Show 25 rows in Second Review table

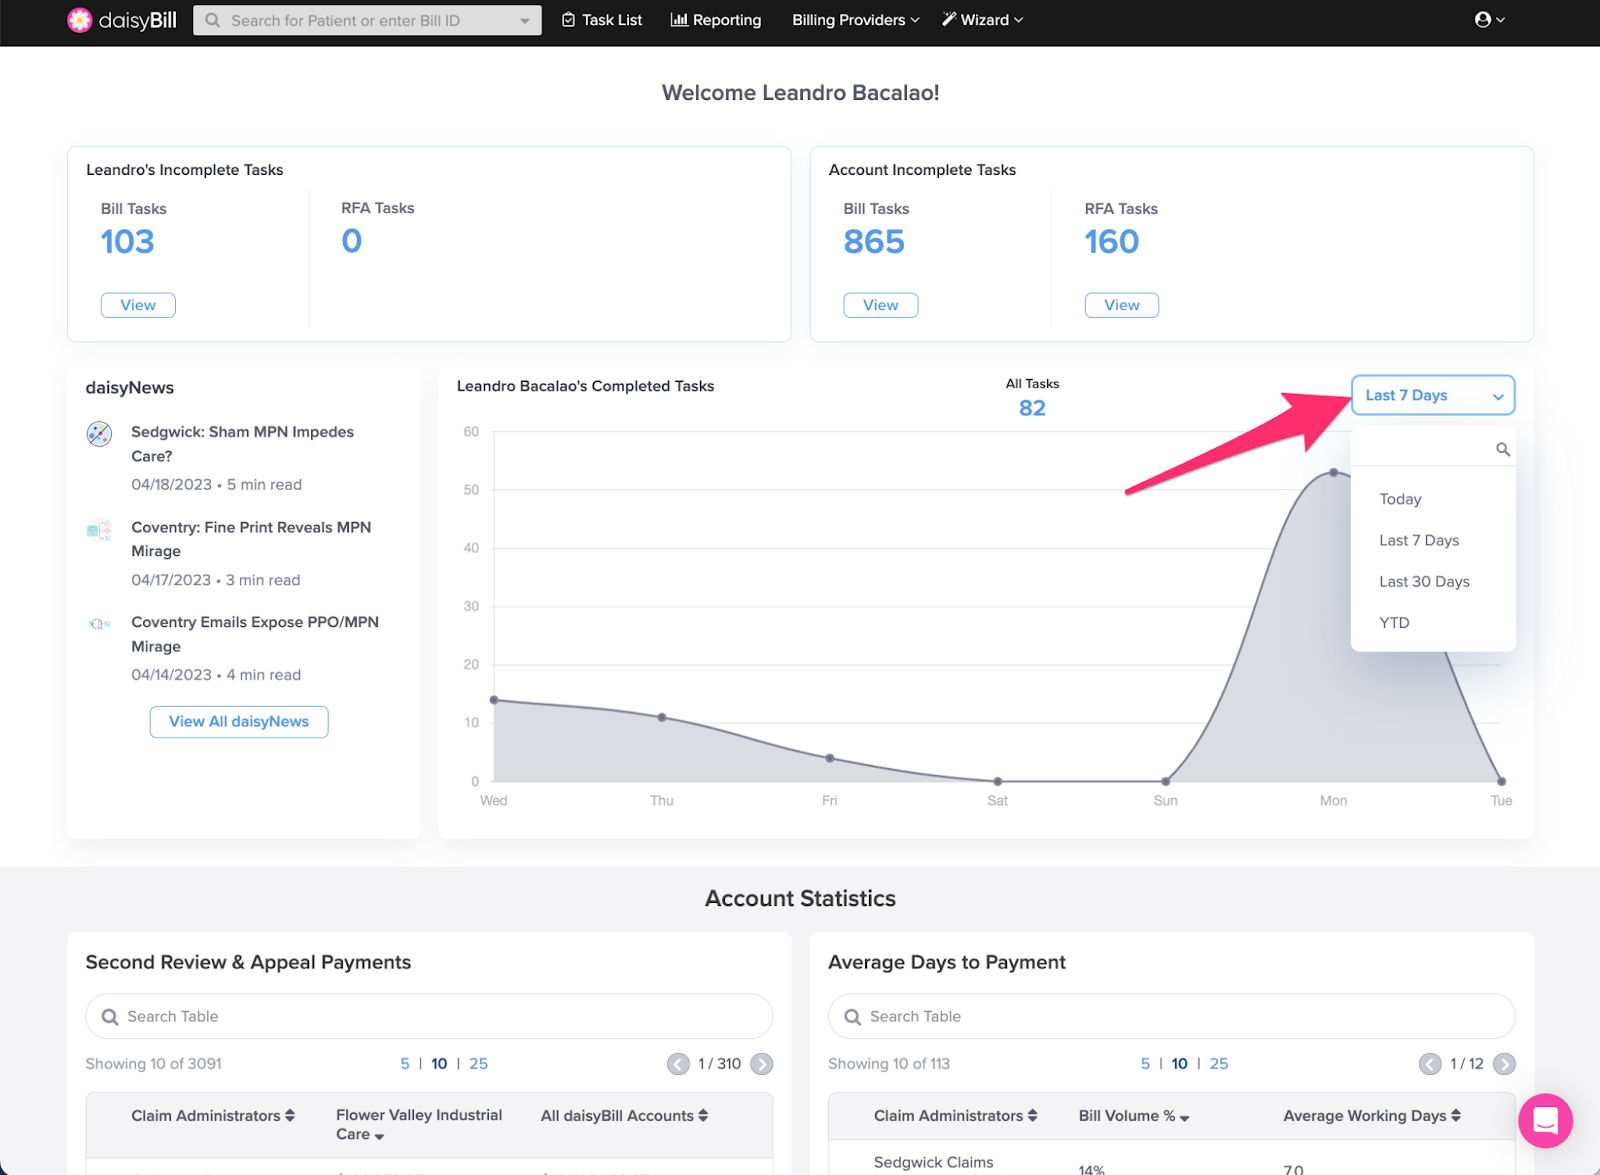479,1064
